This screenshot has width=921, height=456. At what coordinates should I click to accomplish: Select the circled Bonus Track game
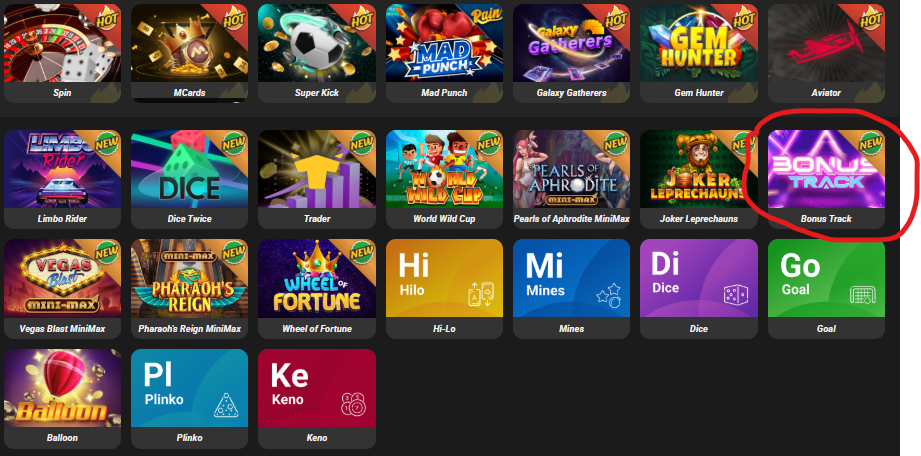coord(826,179)
